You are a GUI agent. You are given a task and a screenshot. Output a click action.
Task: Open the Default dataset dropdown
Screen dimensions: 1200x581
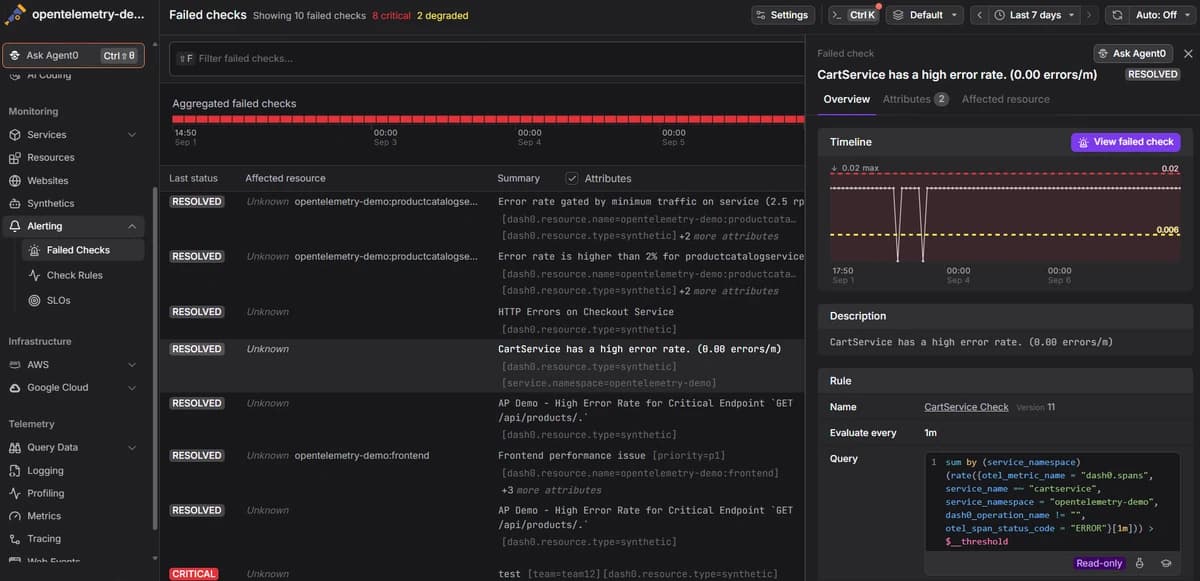point(925,15)
